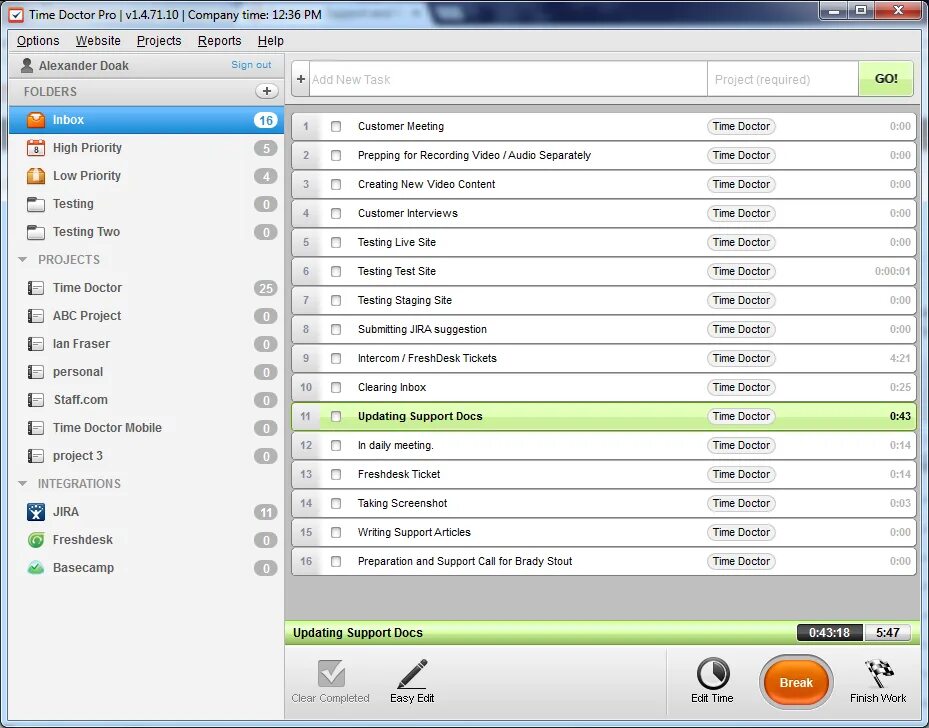The height and width of the screenshot is (728, 929).
Task: Open the Help menu
Action: coord(271,41)
